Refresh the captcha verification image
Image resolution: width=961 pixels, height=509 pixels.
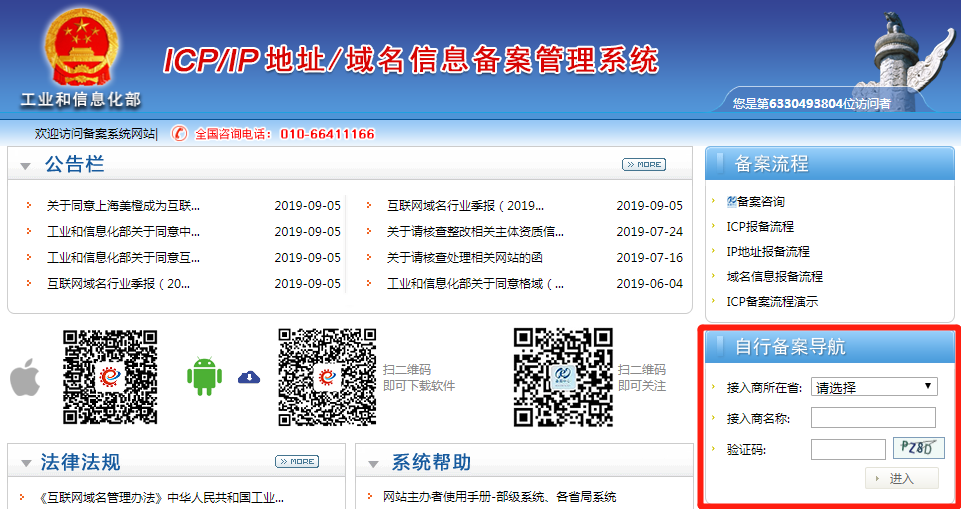pos(918,449)
